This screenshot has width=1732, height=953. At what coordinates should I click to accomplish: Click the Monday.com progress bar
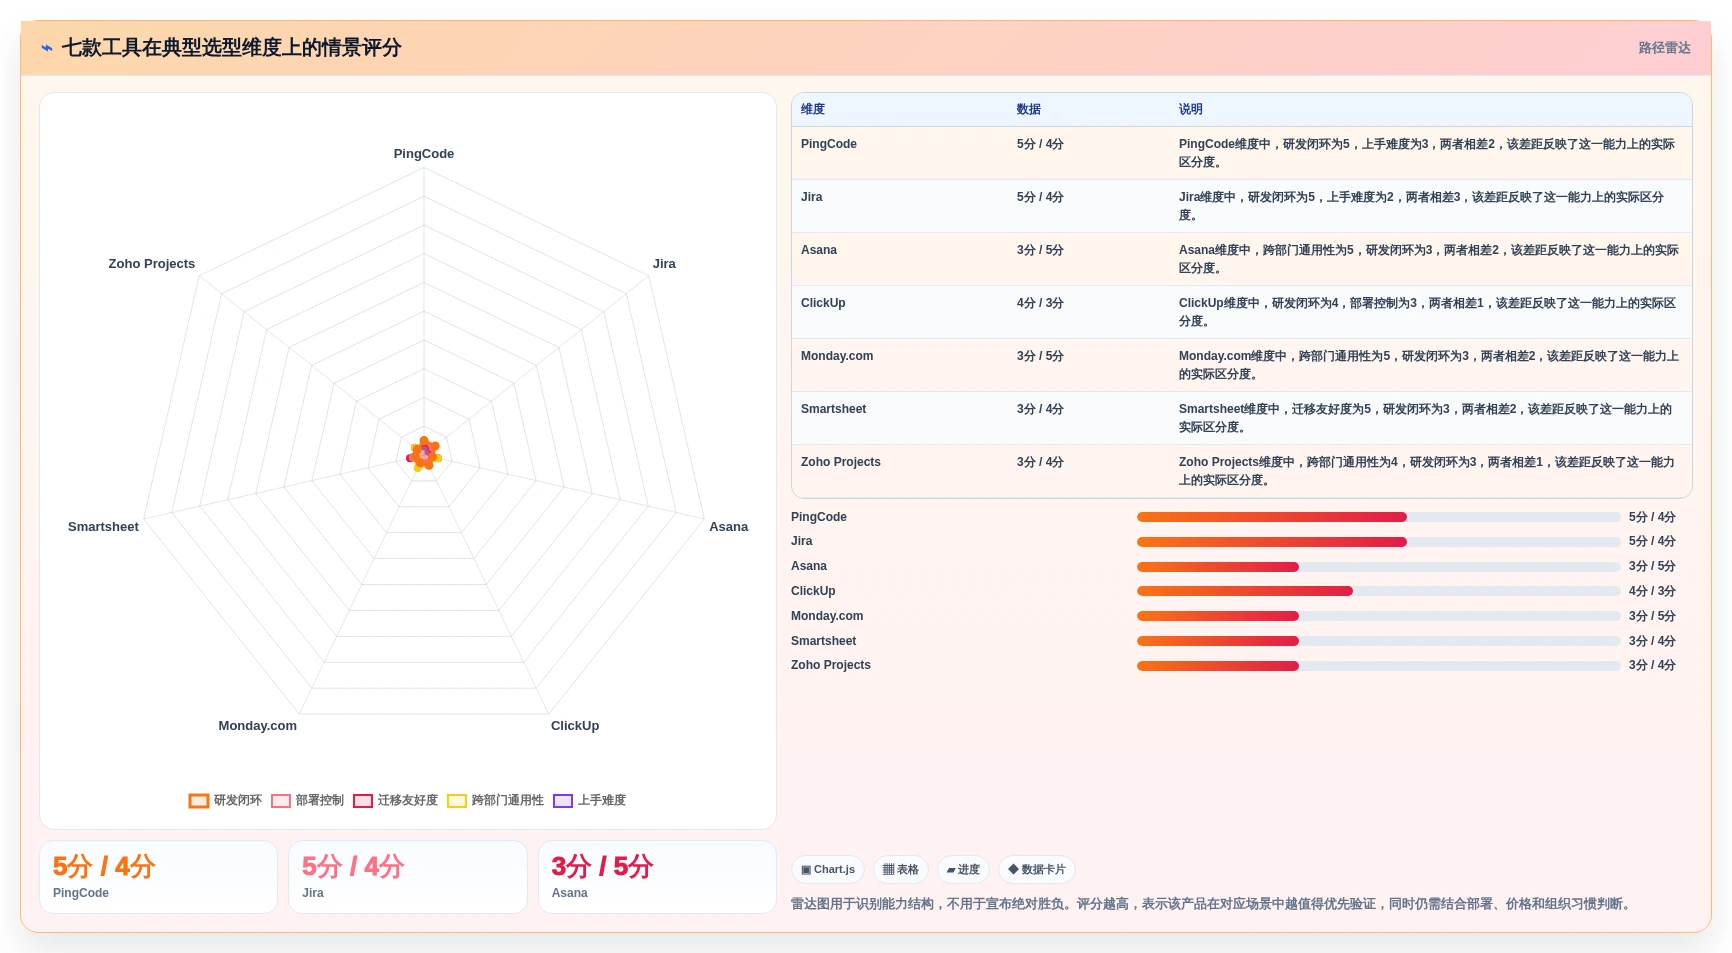point(1379,616)
